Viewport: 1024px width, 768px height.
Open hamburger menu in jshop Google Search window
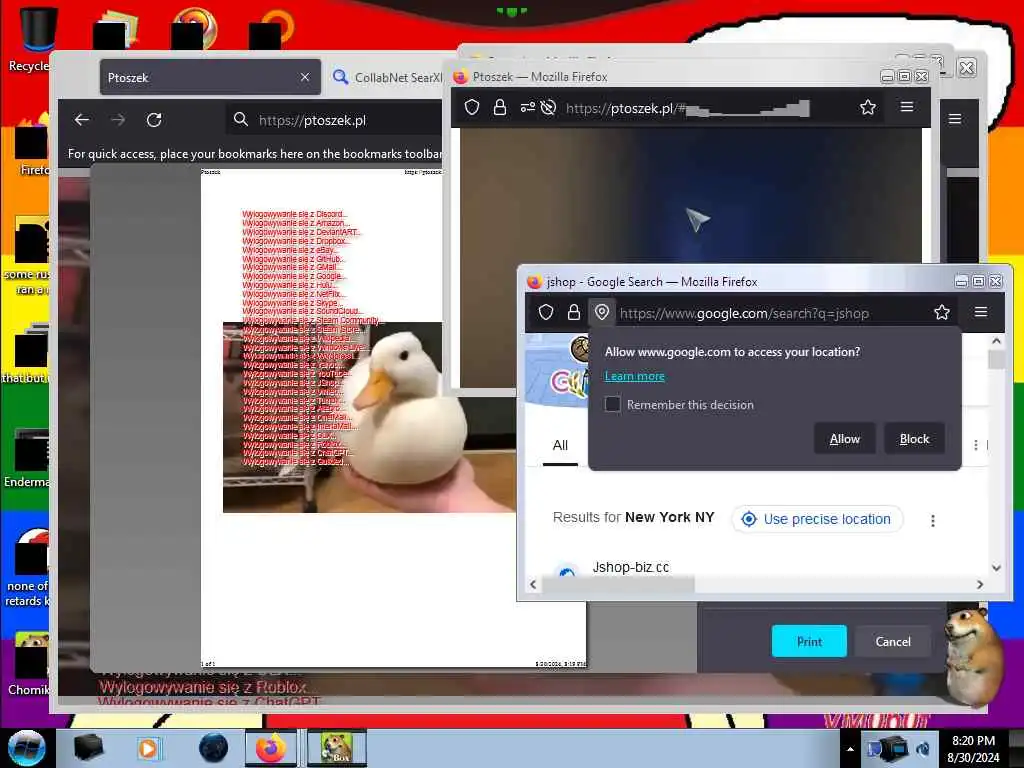click(980, 312)
